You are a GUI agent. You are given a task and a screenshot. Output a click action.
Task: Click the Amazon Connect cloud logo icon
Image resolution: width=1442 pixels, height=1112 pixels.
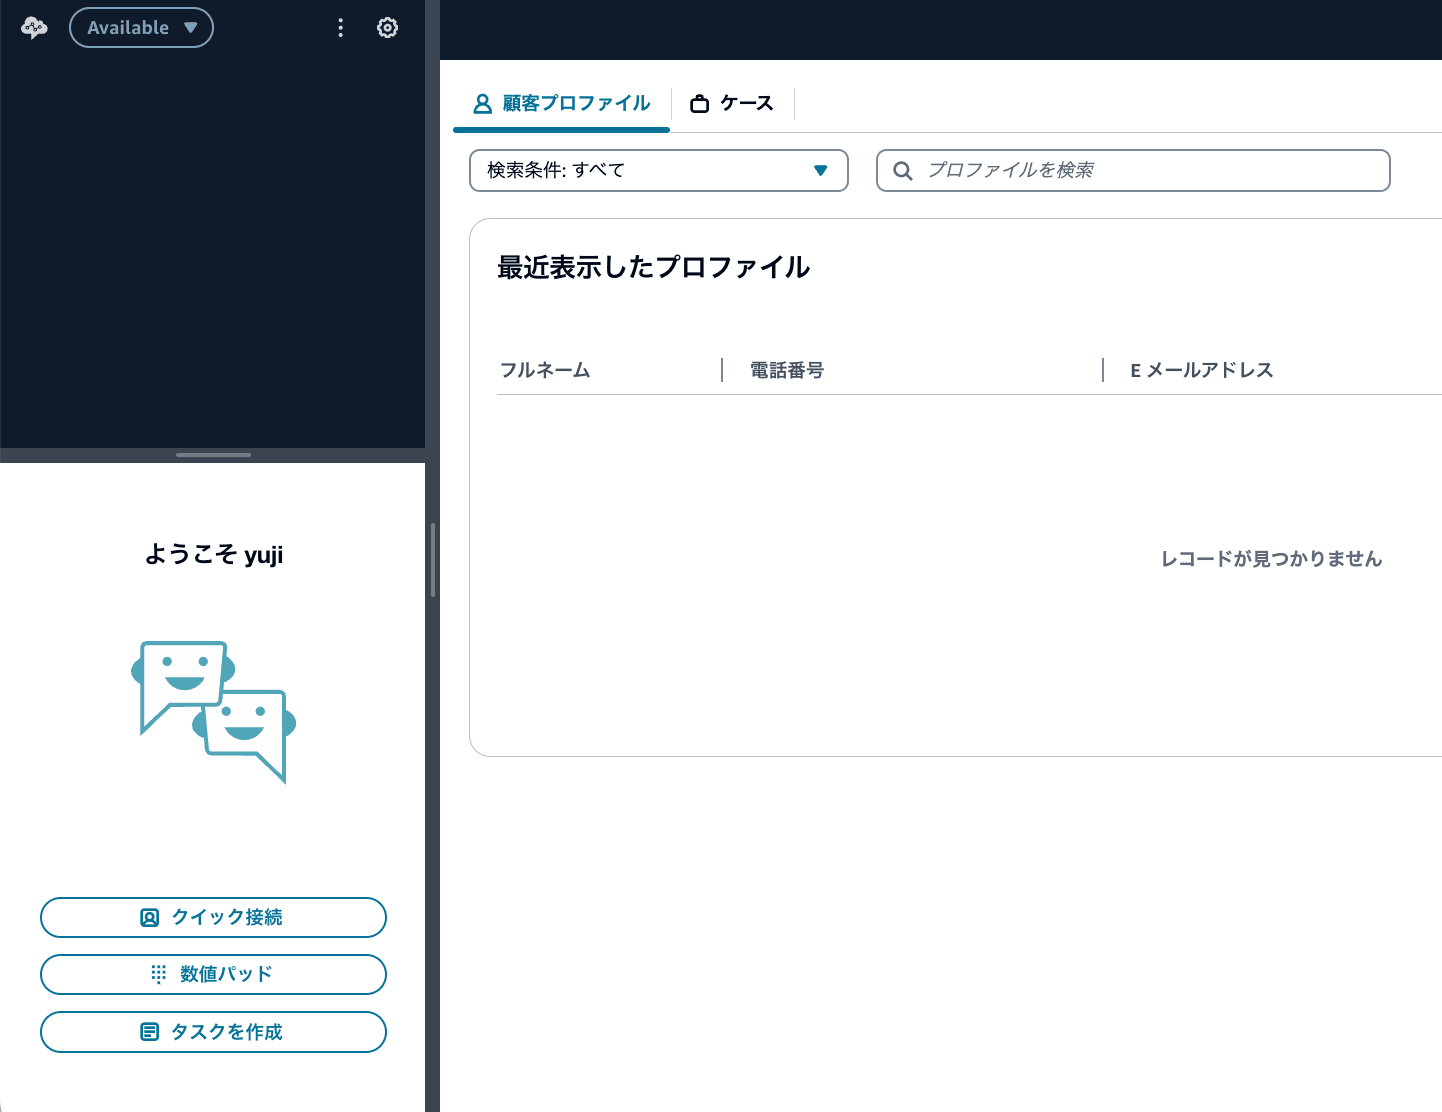pos(34,28)
